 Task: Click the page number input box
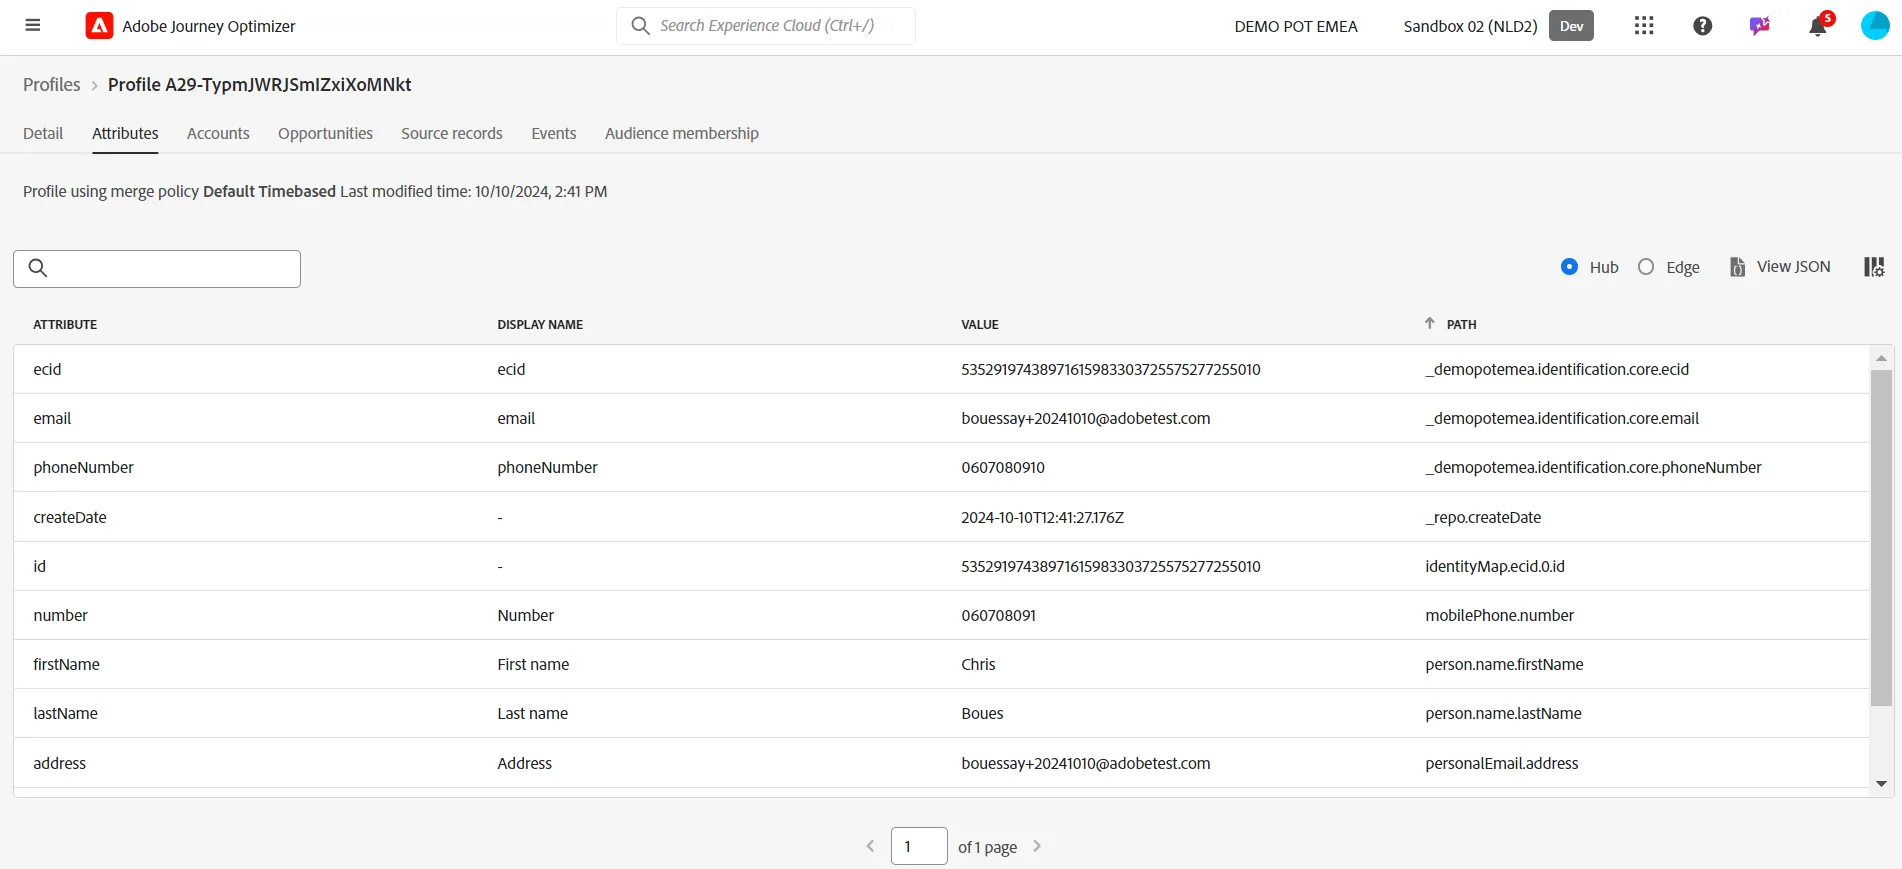pyautogui.click(x=919, y=846)
